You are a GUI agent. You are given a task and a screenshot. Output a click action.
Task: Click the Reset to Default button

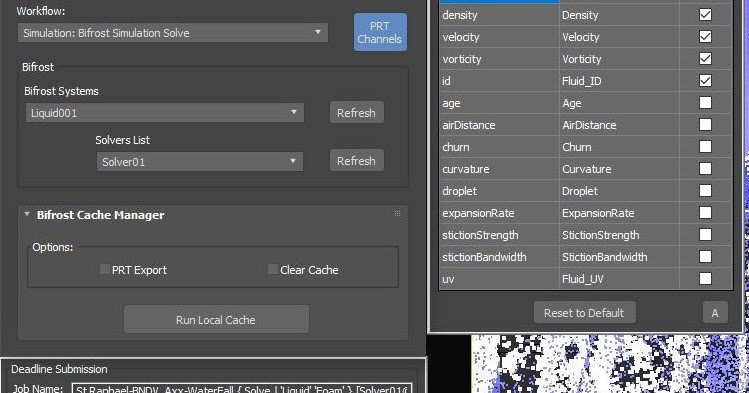tap(584, 313)
